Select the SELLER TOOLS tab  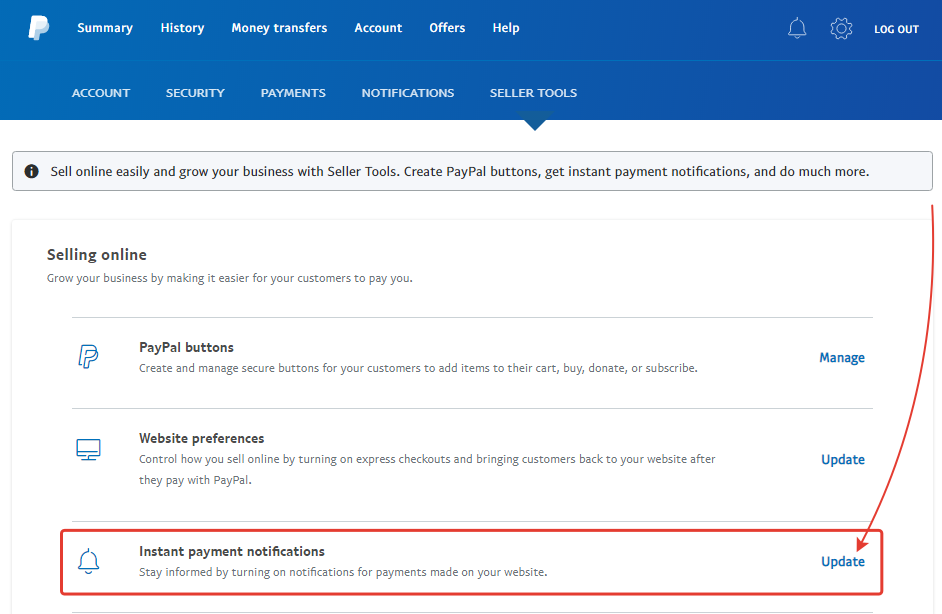[533, 93]
